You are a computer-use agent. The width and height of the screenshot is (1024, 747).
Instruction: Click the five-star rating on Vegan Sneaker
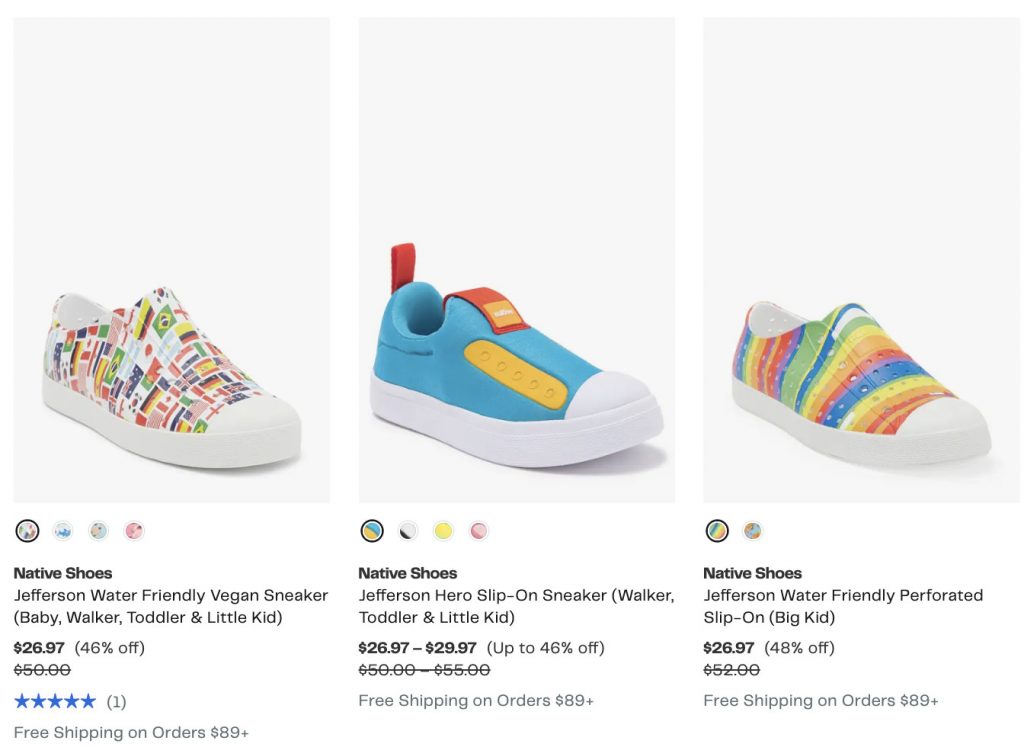click(56, 701)
